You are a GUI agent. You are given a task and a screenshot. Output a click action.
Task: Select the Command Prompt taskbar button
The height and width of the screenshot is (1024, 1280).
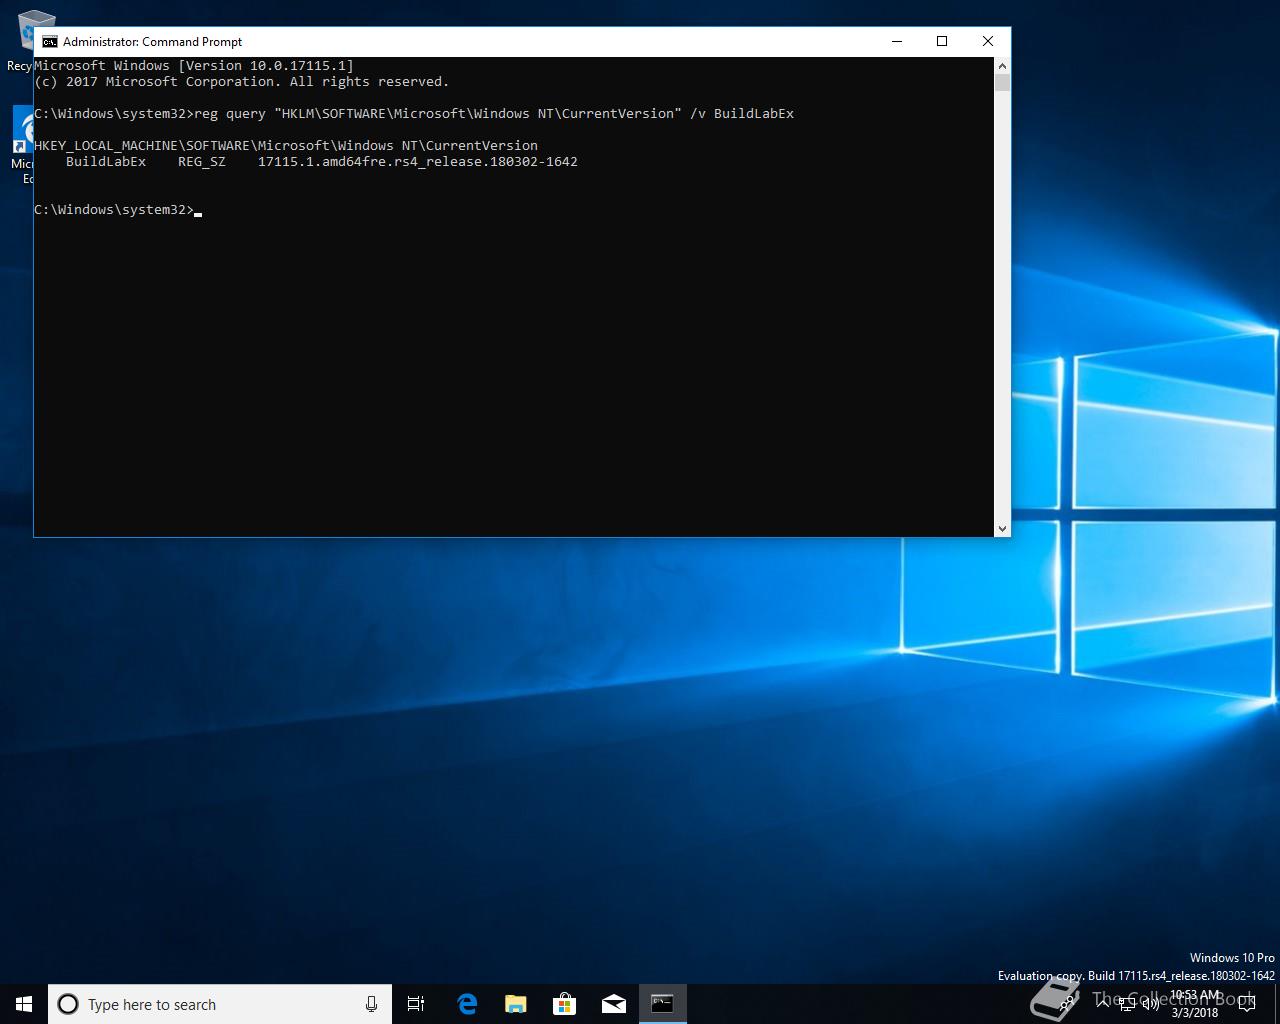pyautogui.click(x=662, y=1004)
